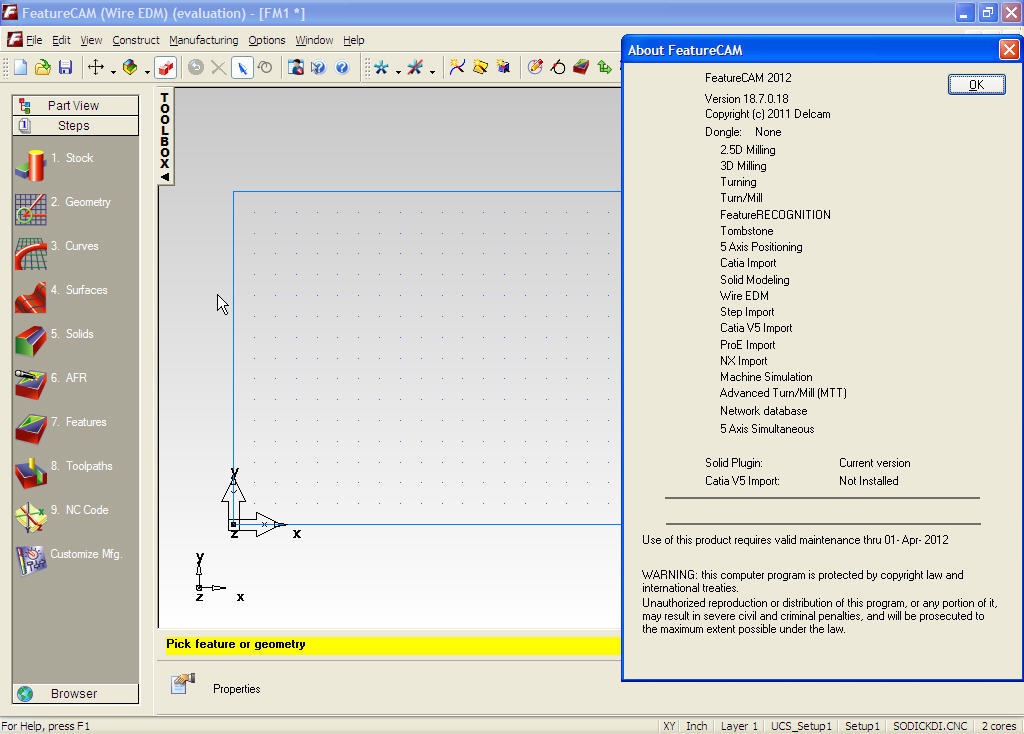The width and height of the screenshot is (1024, 734).
Task: Select the Geometry step icon
Action: coord(30,208)
